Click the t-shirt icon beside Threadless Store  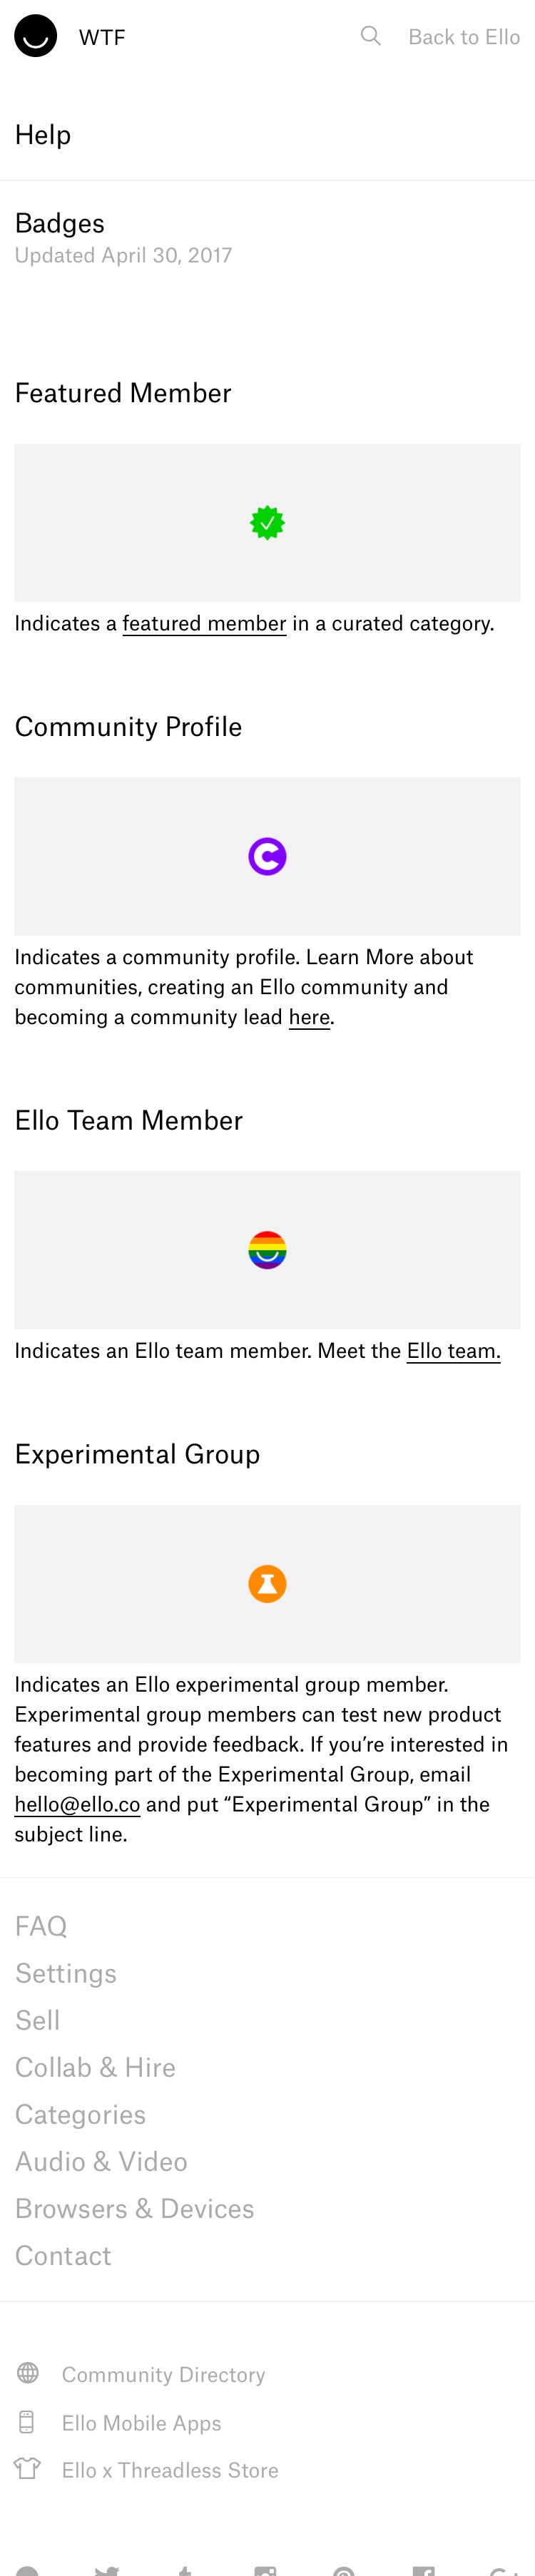click(27, 2468)
